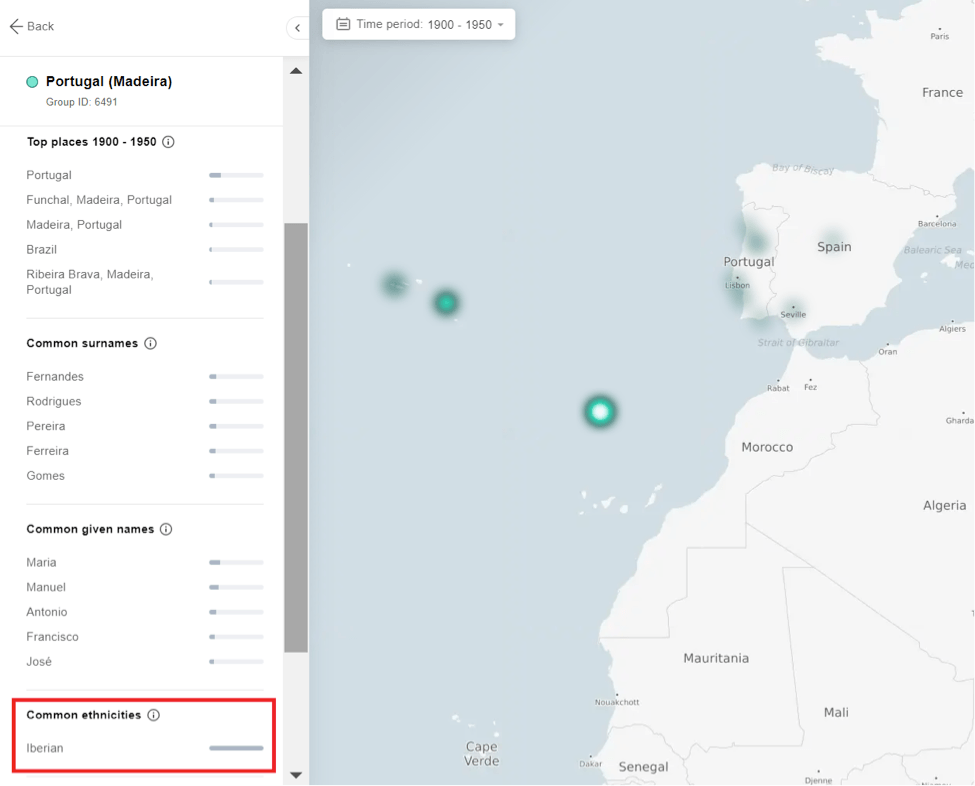
Task: Click the Algeria label on the map
Action: point(945,506)
